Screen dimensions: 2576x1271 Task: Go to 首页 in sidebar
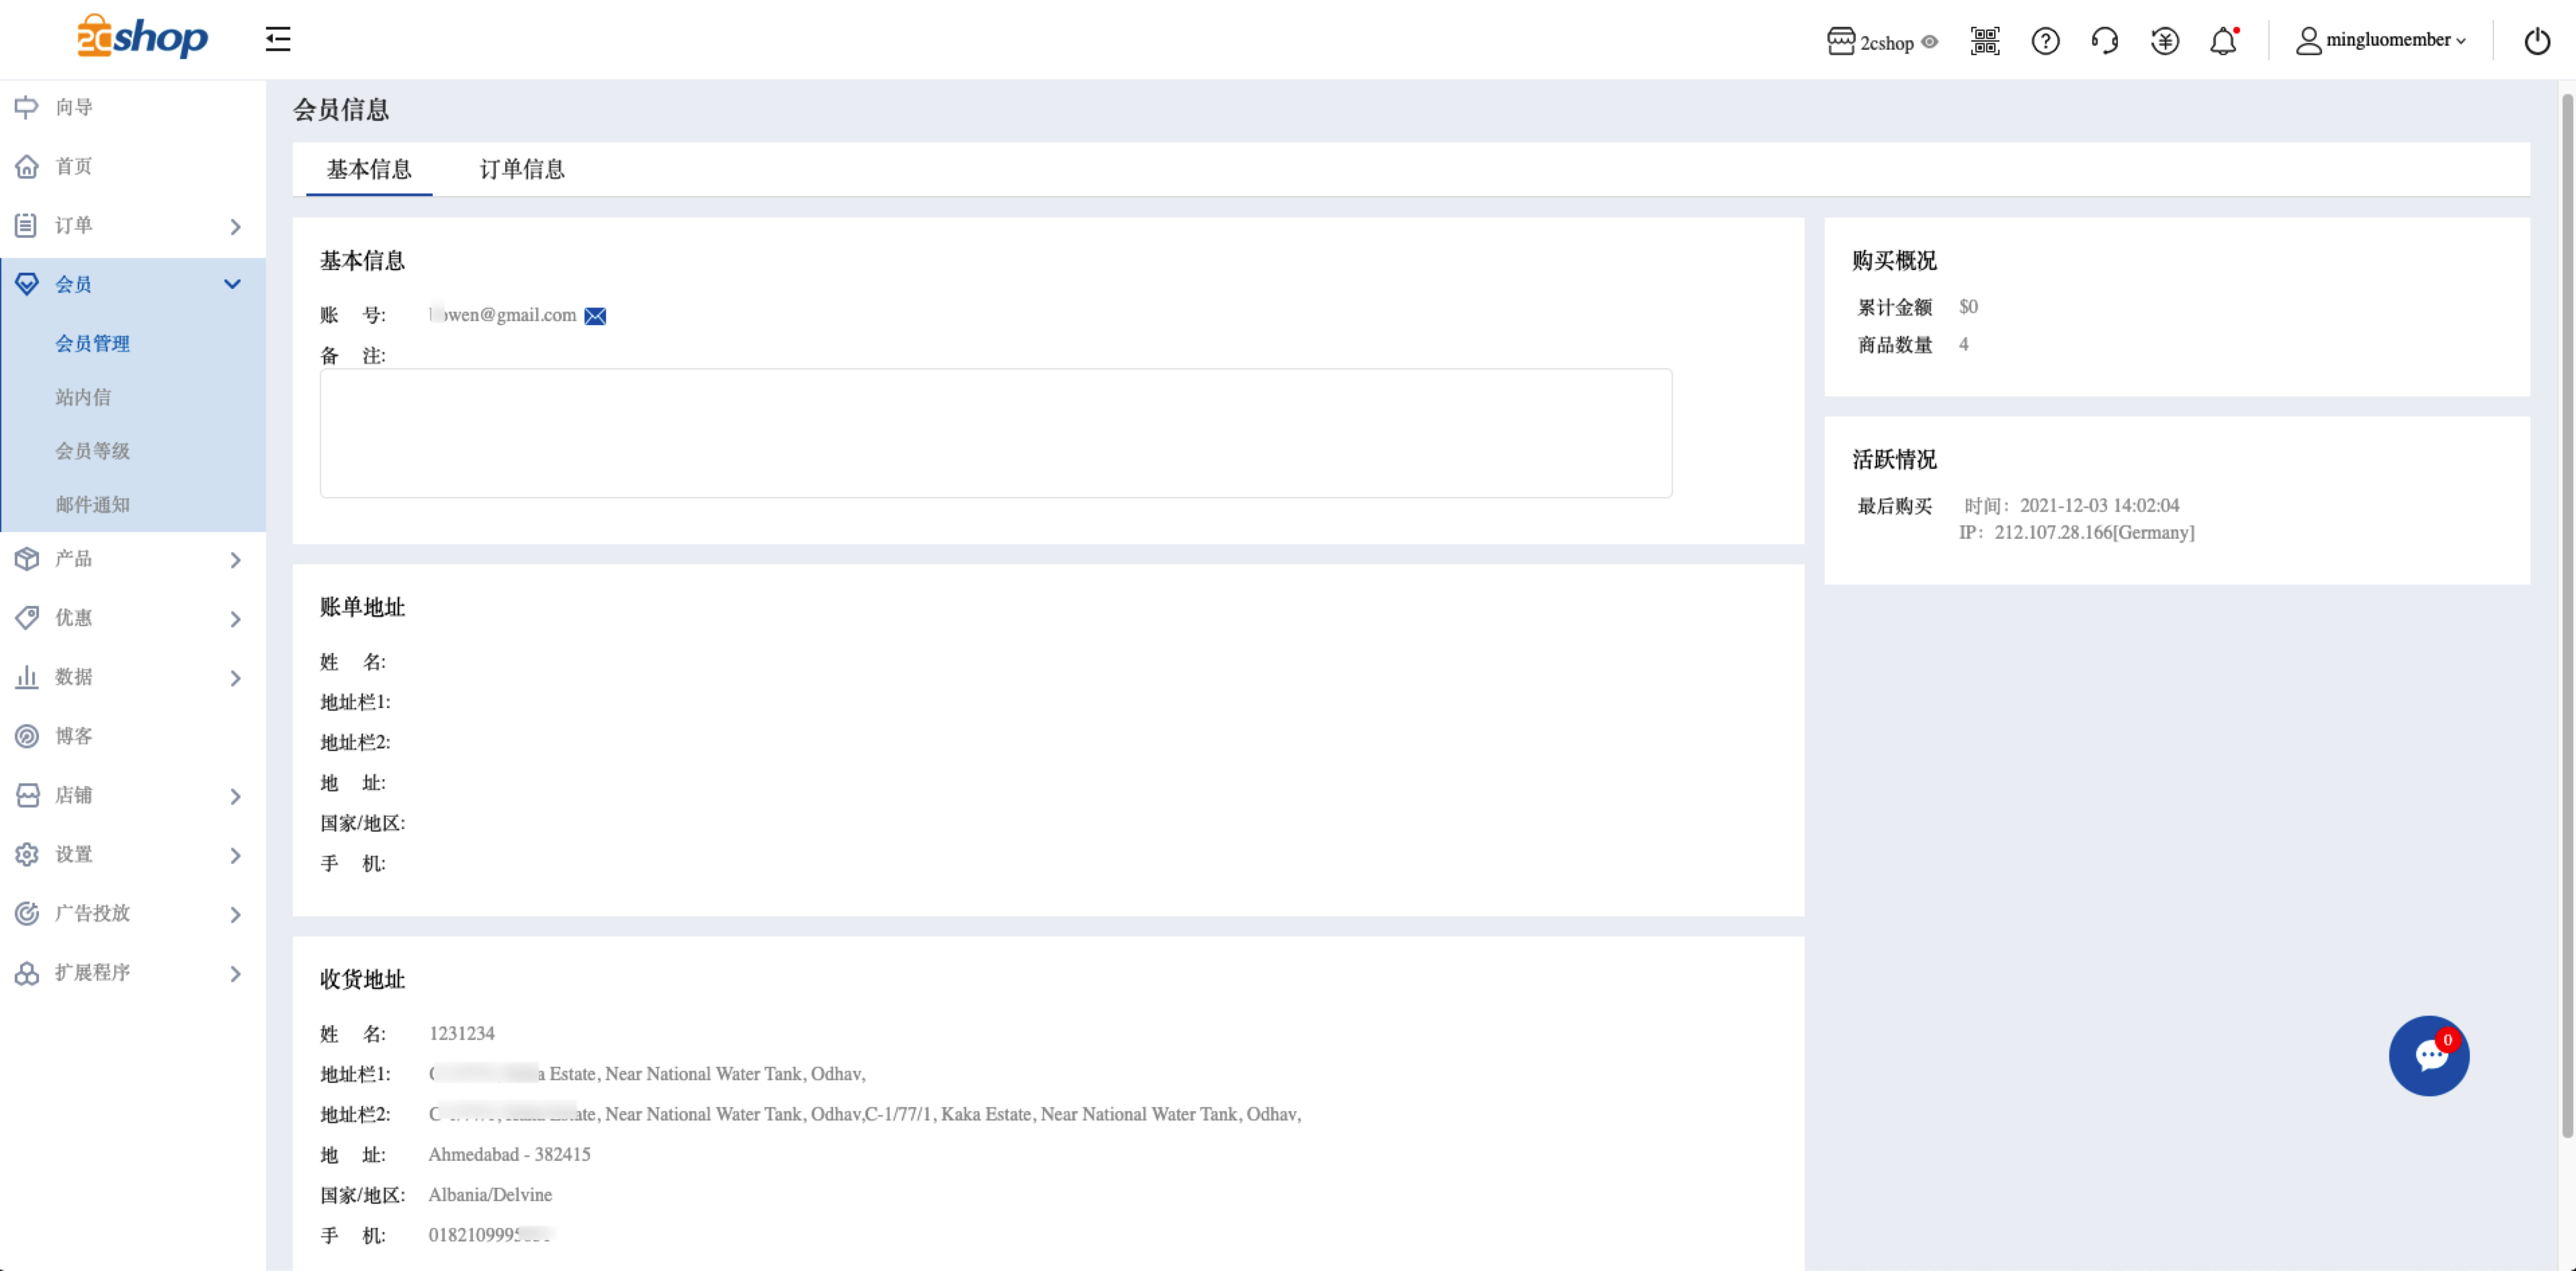click(74, 166)
